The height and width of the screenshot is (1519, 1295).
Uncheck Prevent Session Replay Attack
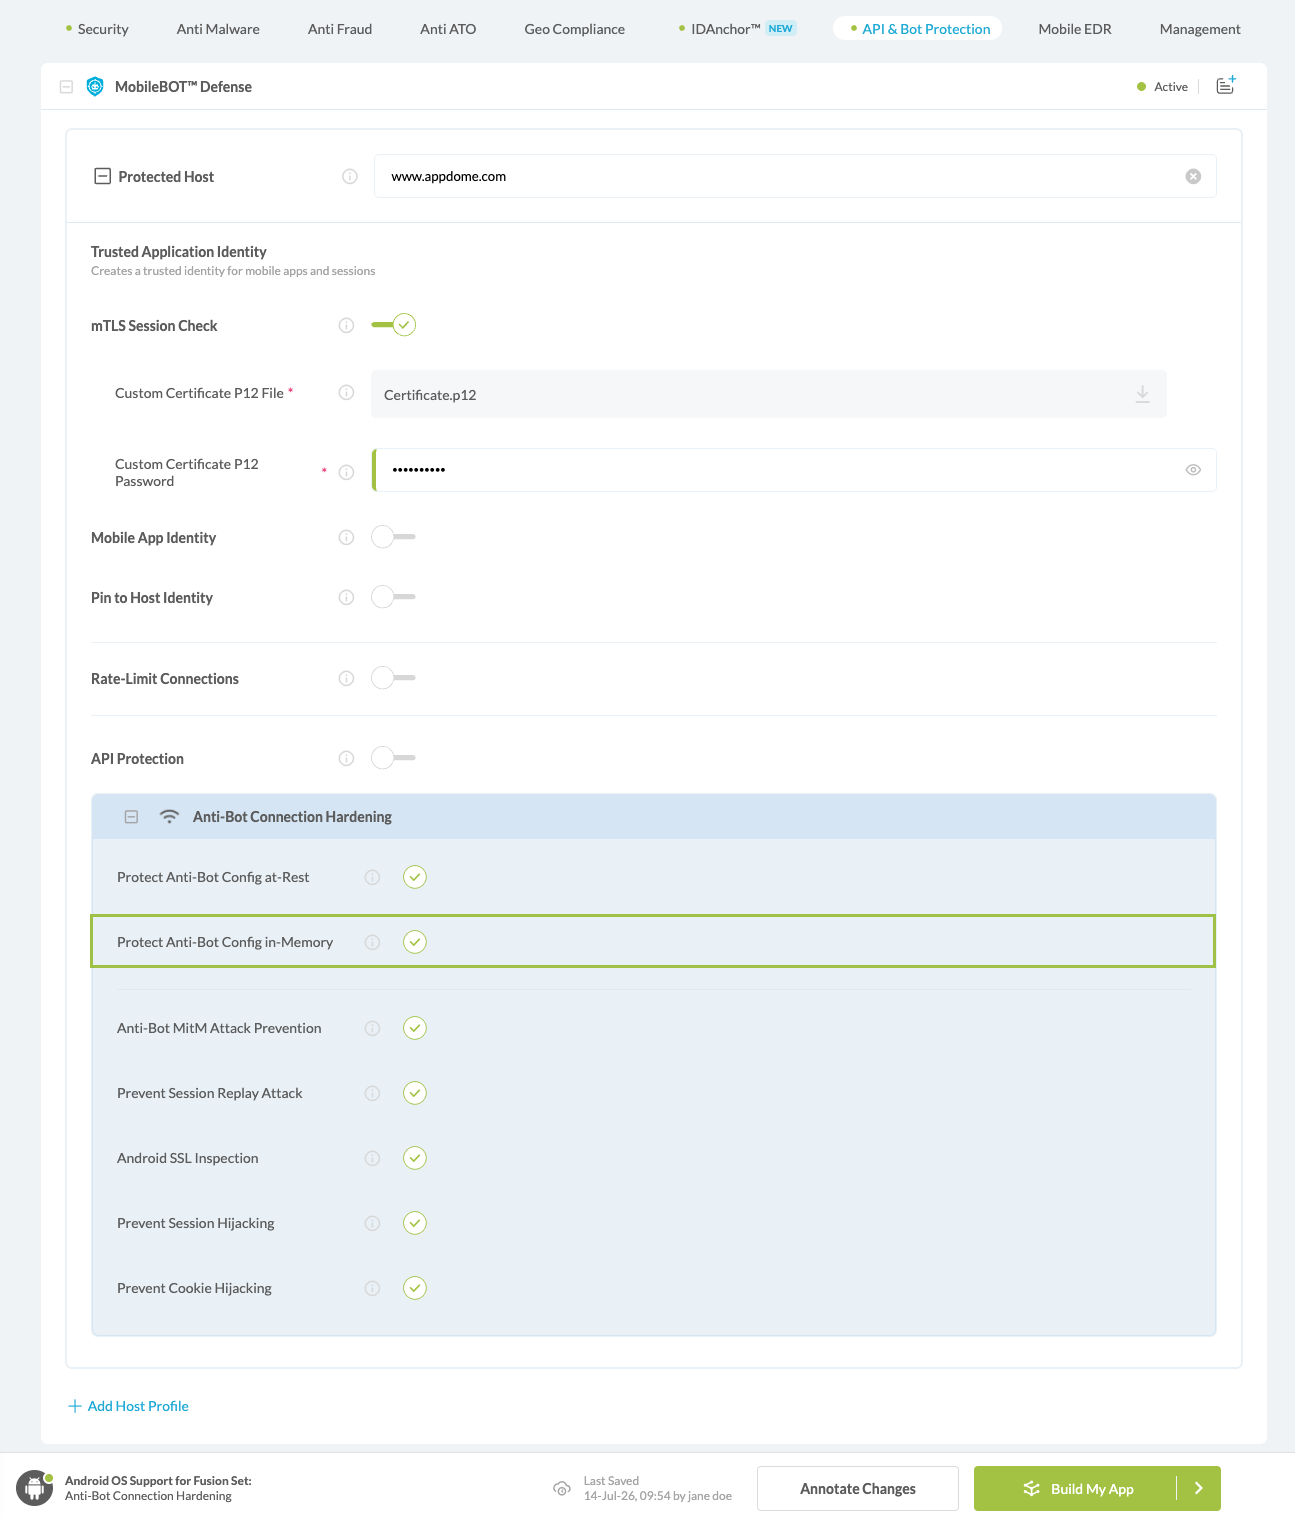click(415, 1093)
